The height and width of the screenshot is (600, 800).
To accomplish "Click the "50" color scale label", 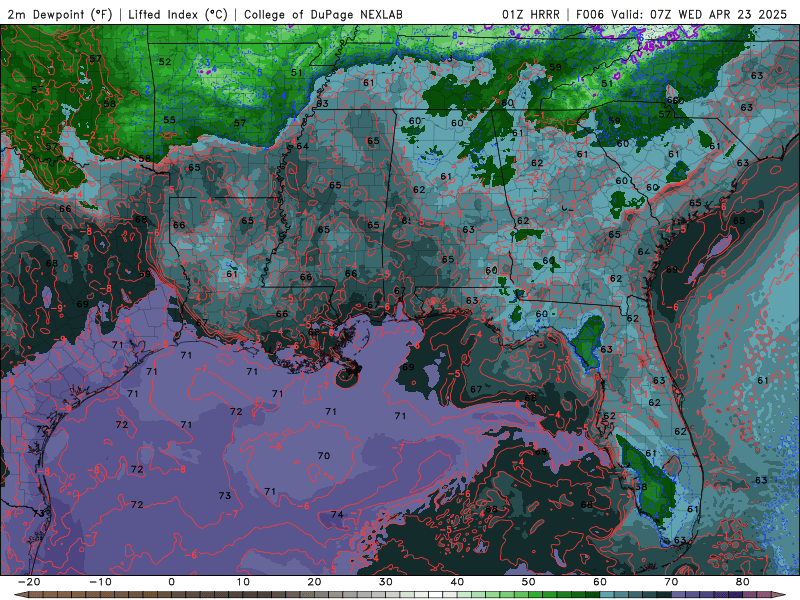I will 529,582.
